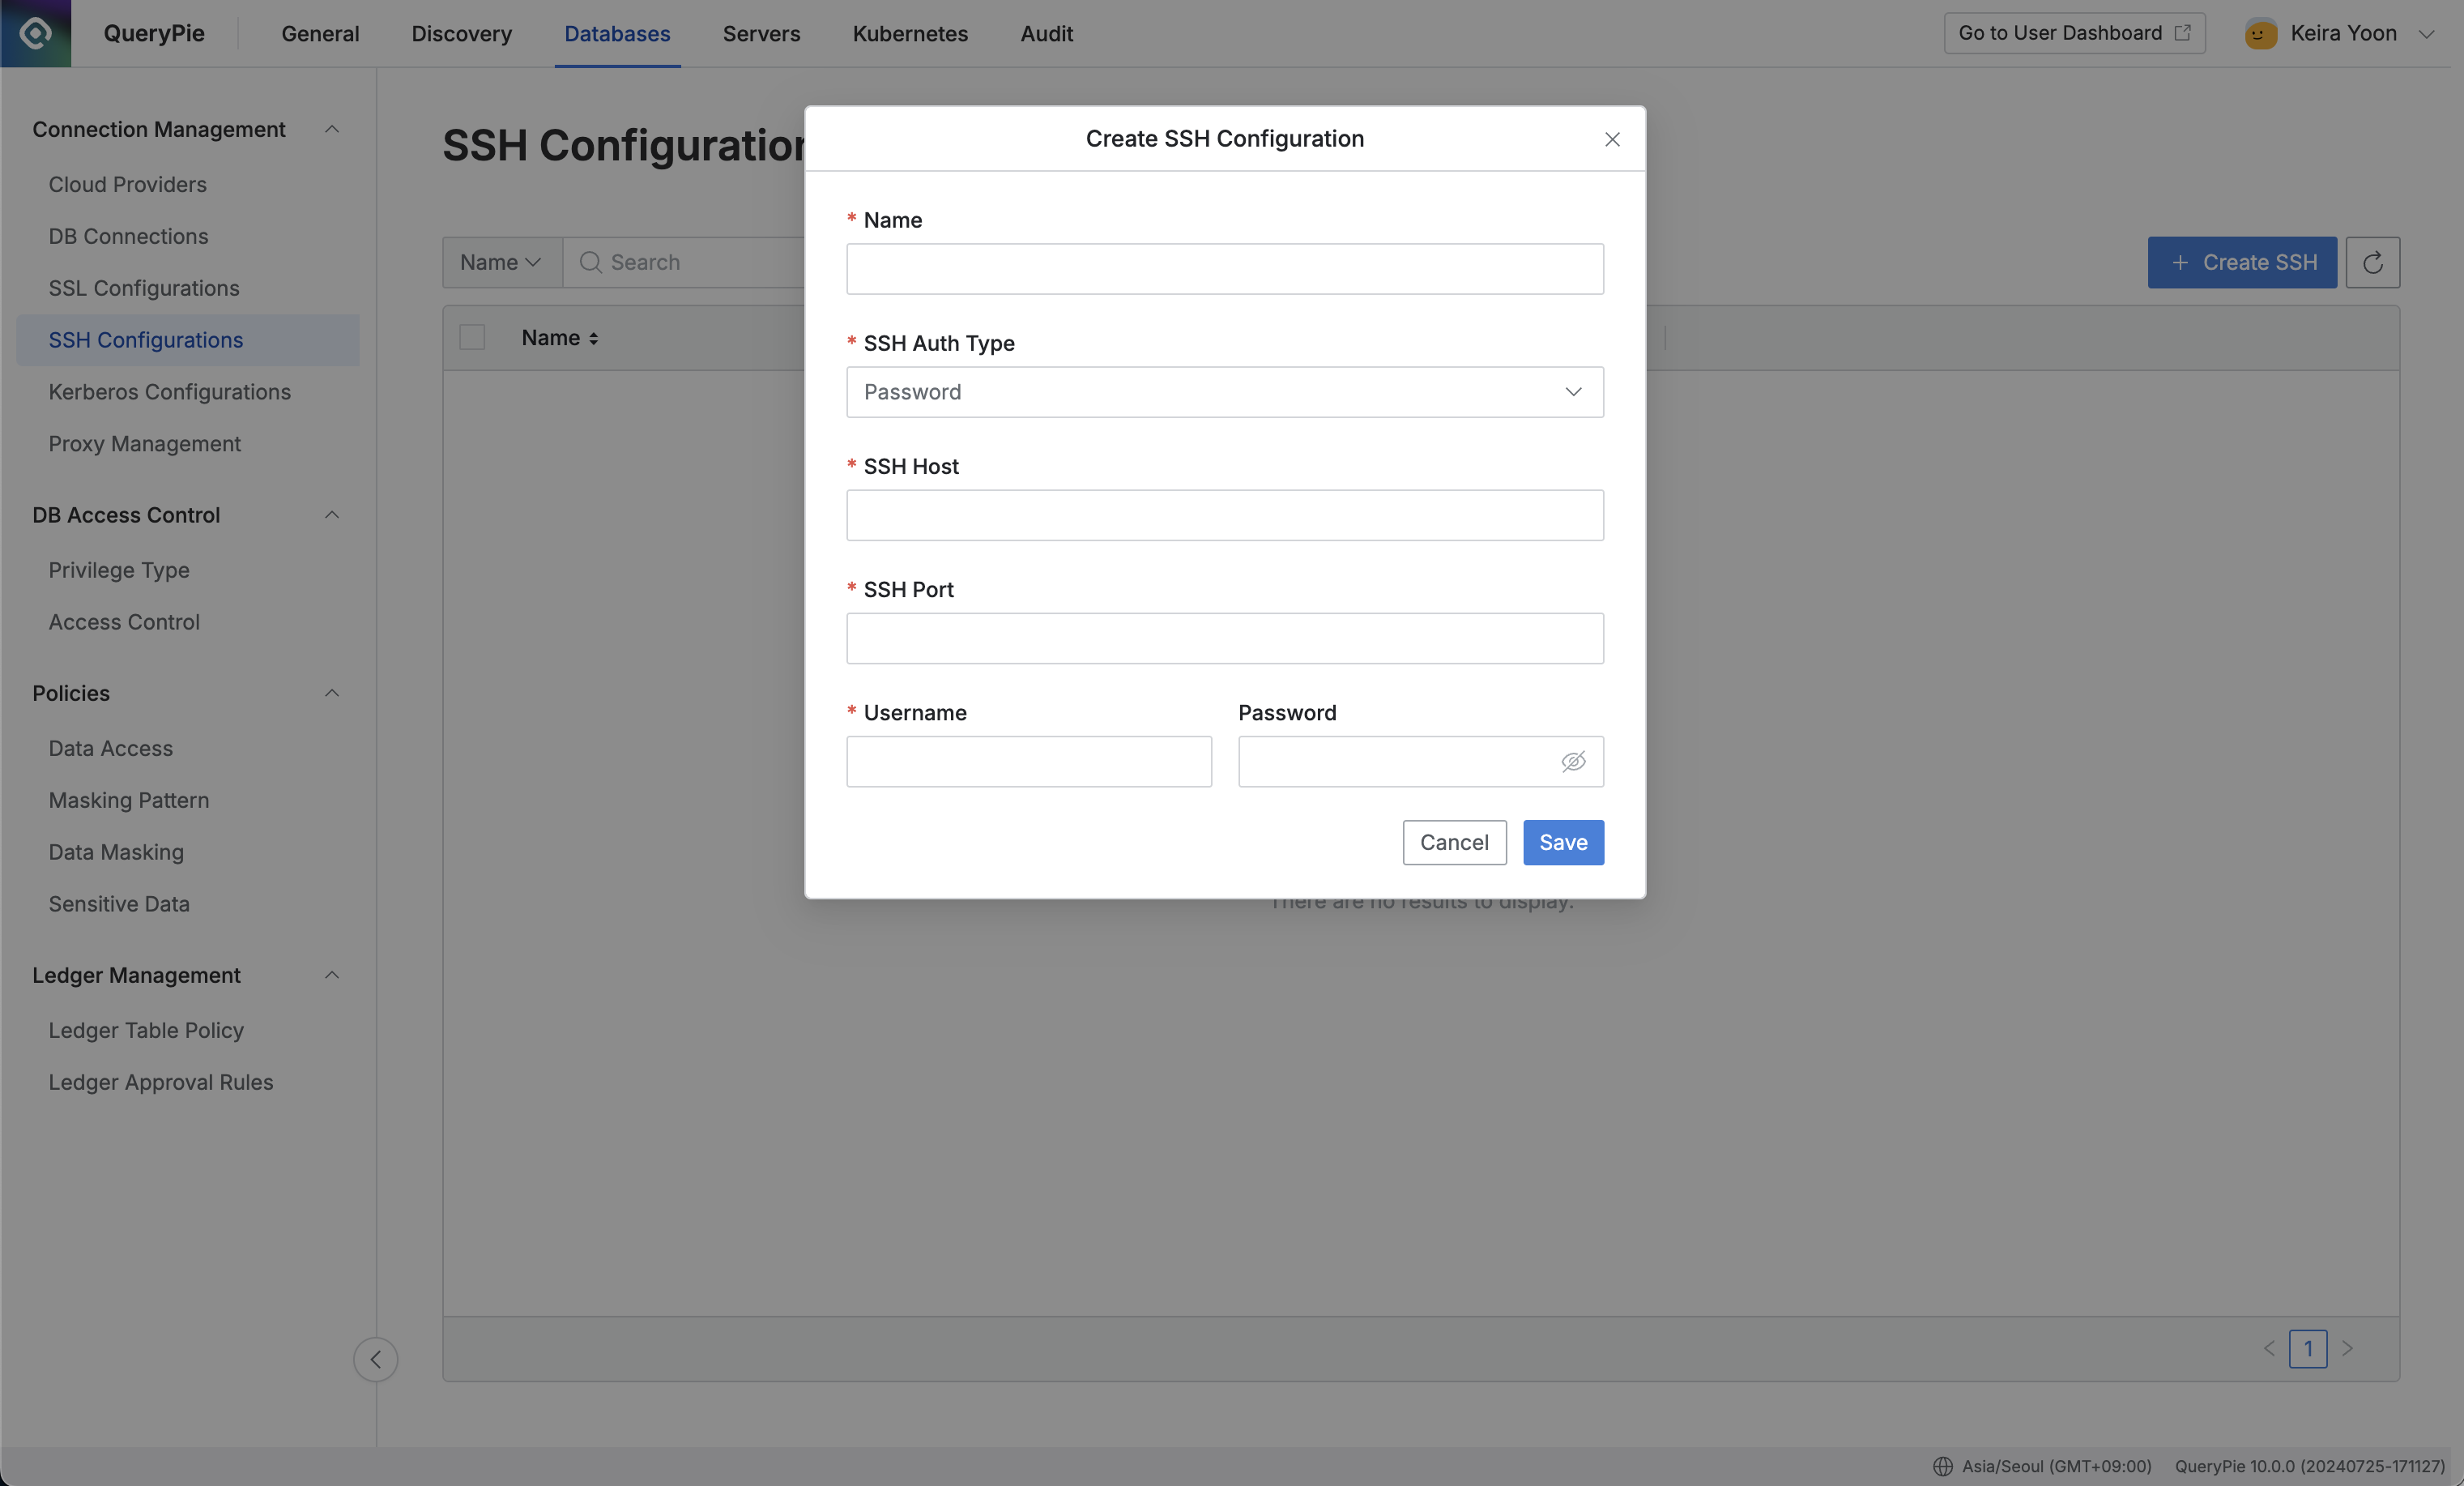Click the Save button to confirm SSH config
This screenshot has width=2464, height=1486.
[1562, 842]
